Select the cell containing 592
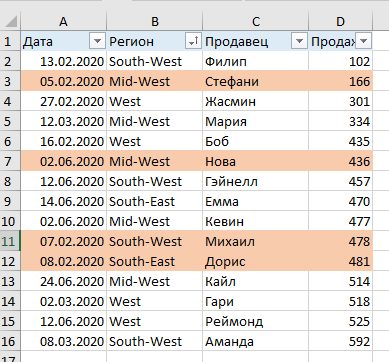389x362 pixels. pos(340,341)
